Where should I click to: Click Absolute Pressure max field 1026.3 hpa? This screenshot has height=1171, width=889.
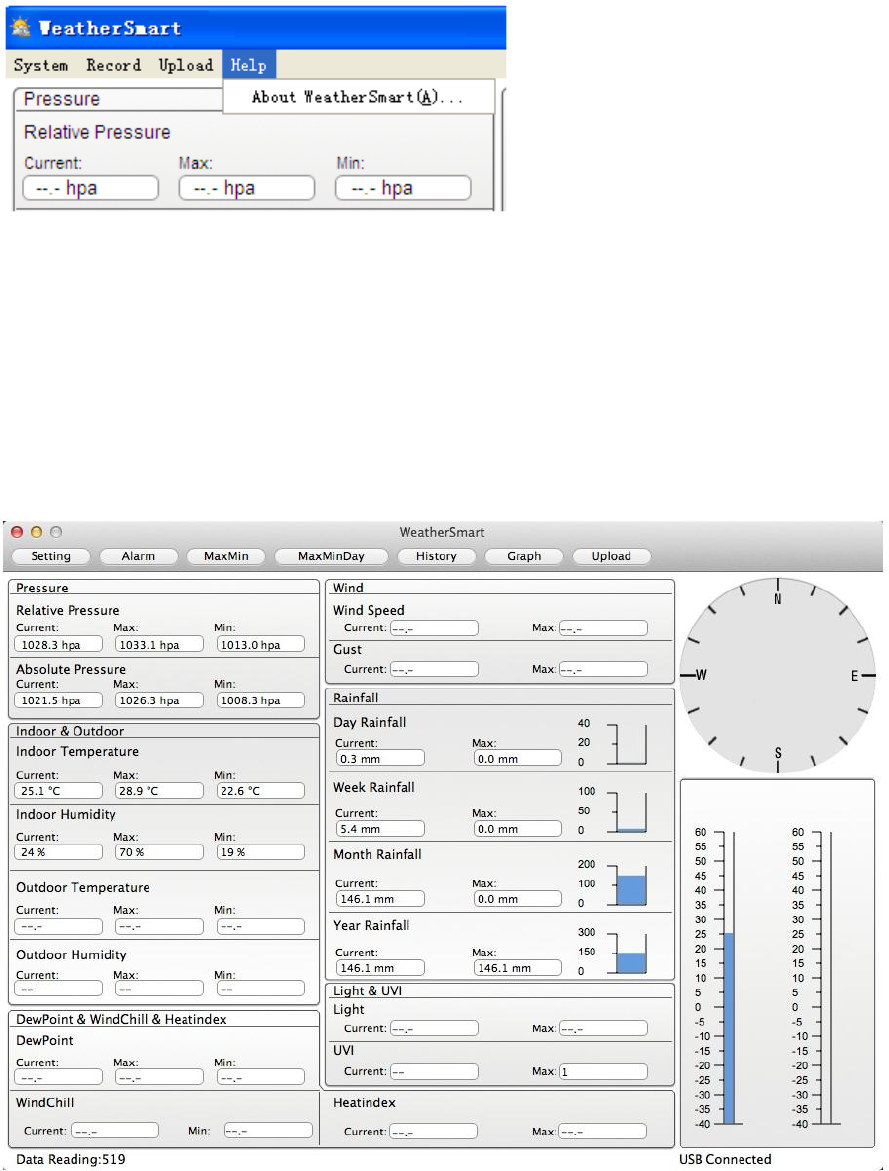tap(159, 701)
